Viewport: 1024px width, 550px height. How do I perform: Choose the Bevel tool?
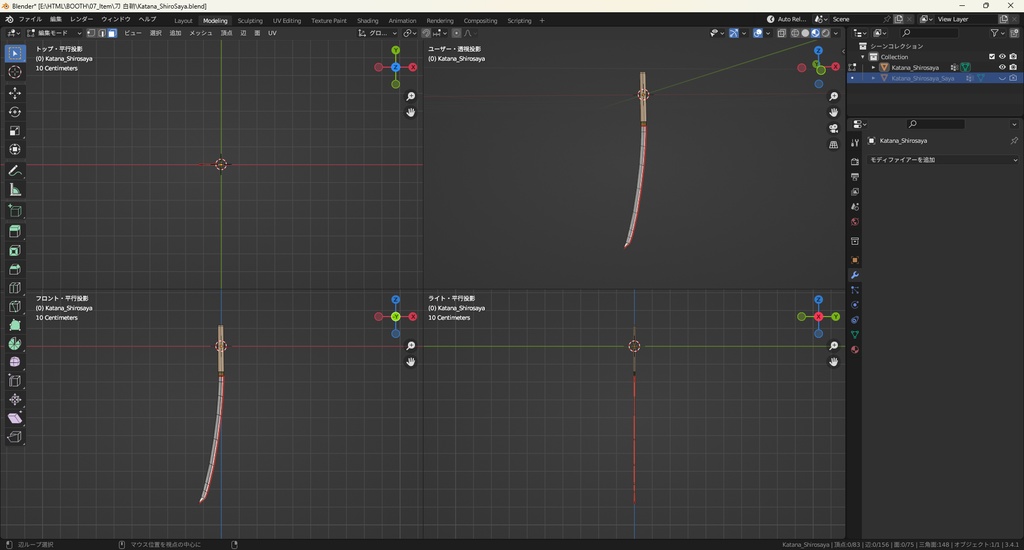pyautogui.click(x=15, y=269)
